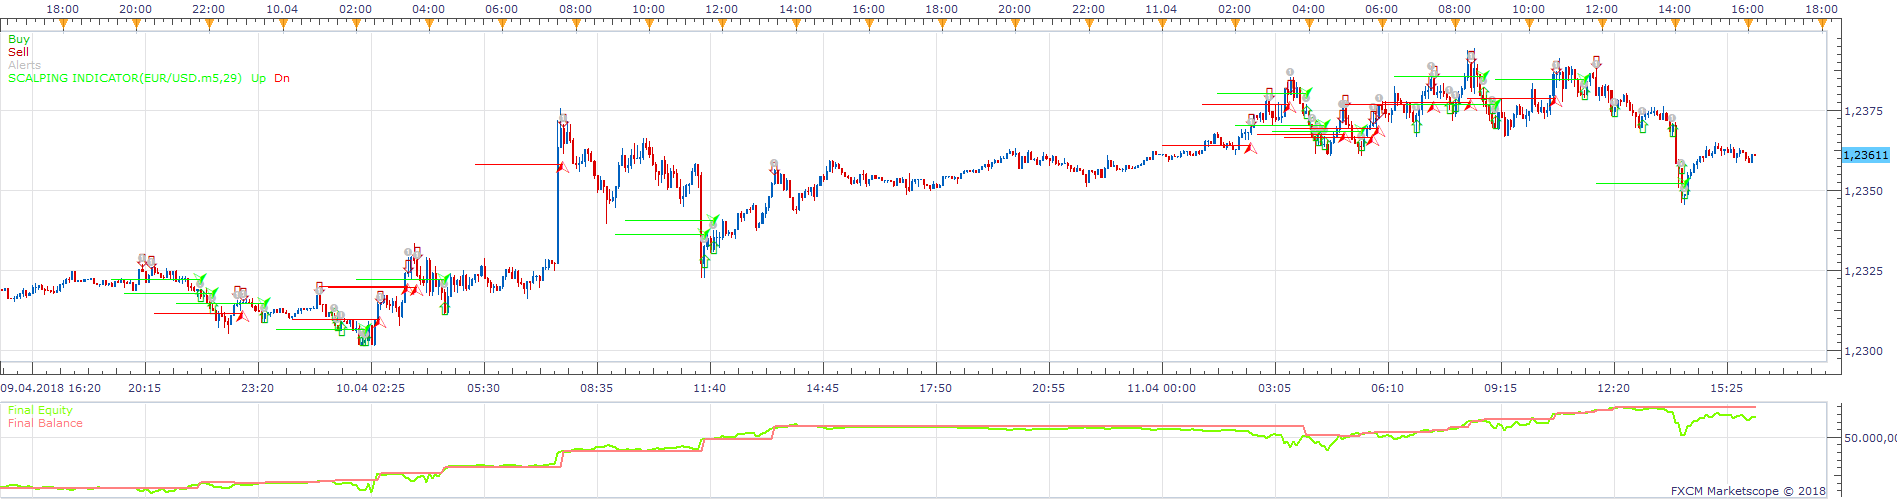Click the 20:55 bottom axis label
Screen dimensions: 1899x500
click(x=1049, y=388)
